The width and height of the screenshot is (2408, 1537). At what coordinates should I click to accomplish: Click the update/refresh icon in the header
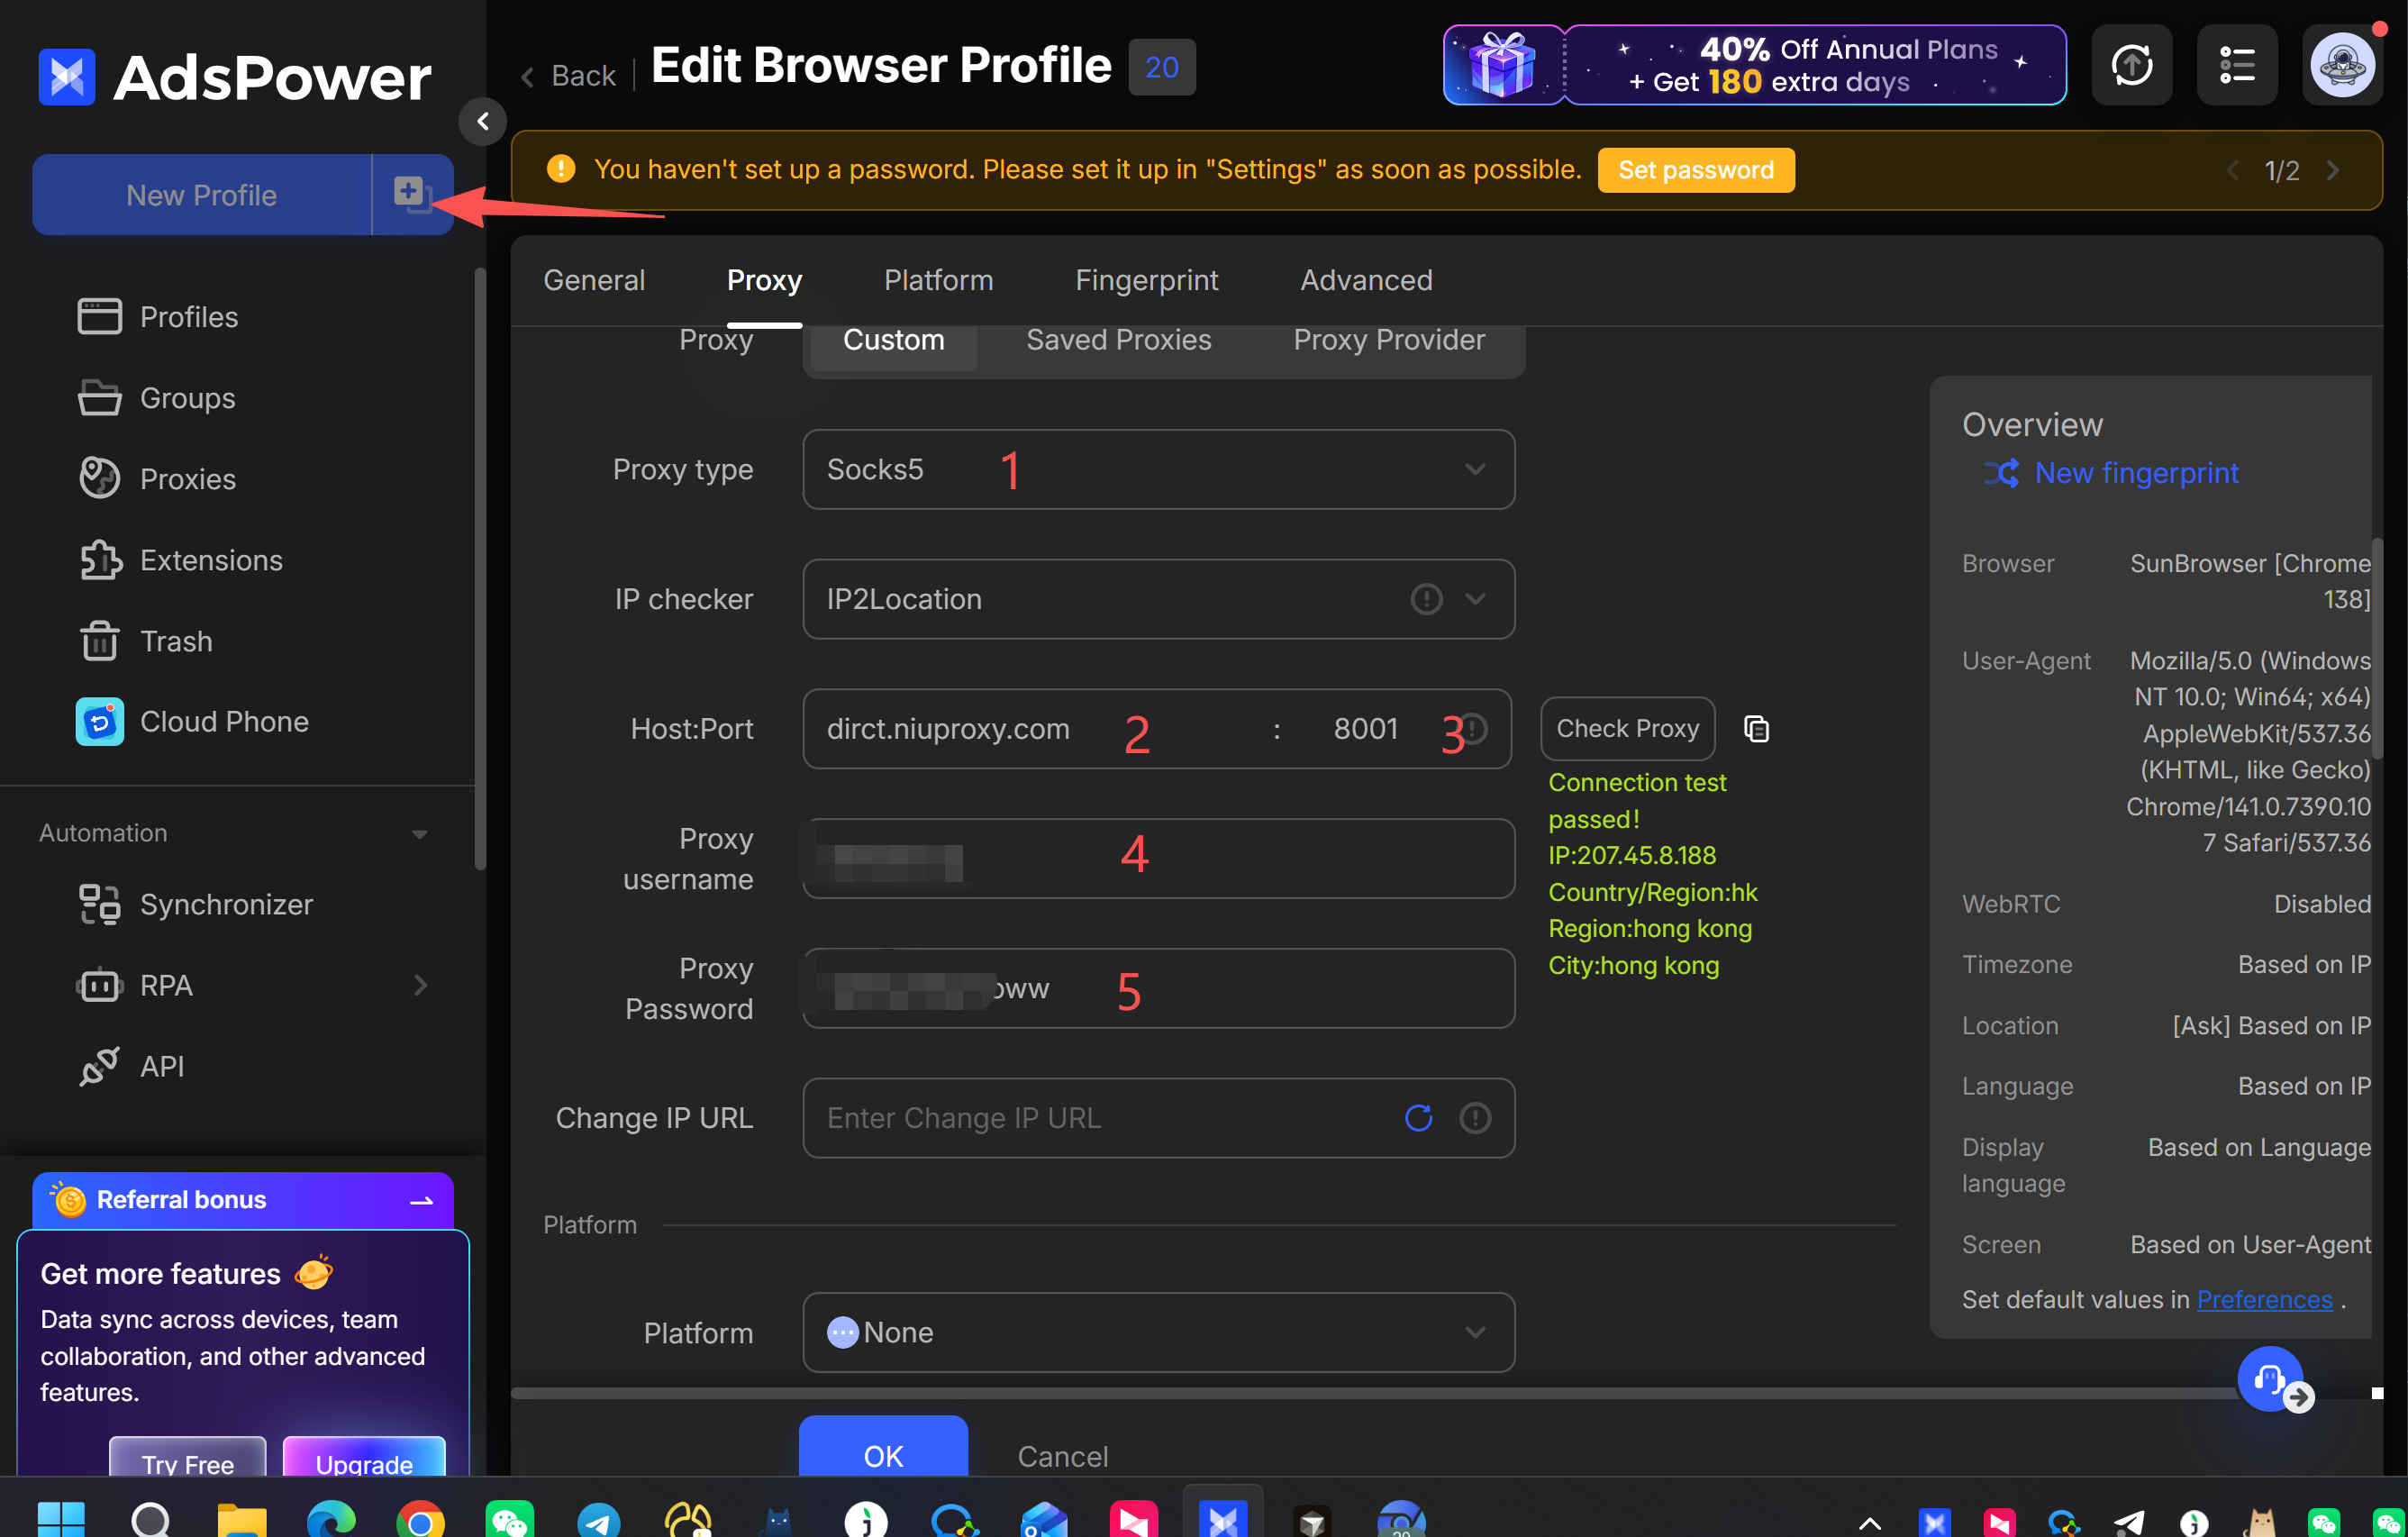pyautogui.click(x=2131, y=66)
